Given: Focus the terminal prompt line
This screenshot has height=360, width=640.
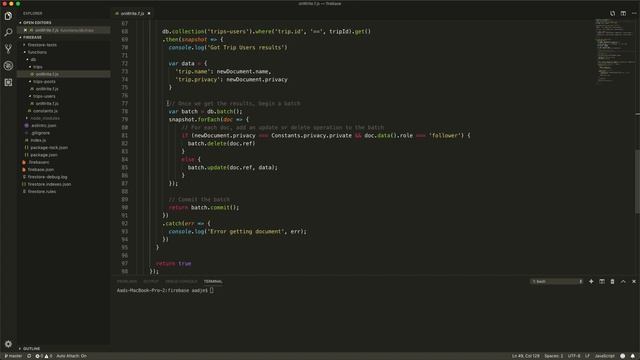Looking at the screenshot, I should 165,291.
